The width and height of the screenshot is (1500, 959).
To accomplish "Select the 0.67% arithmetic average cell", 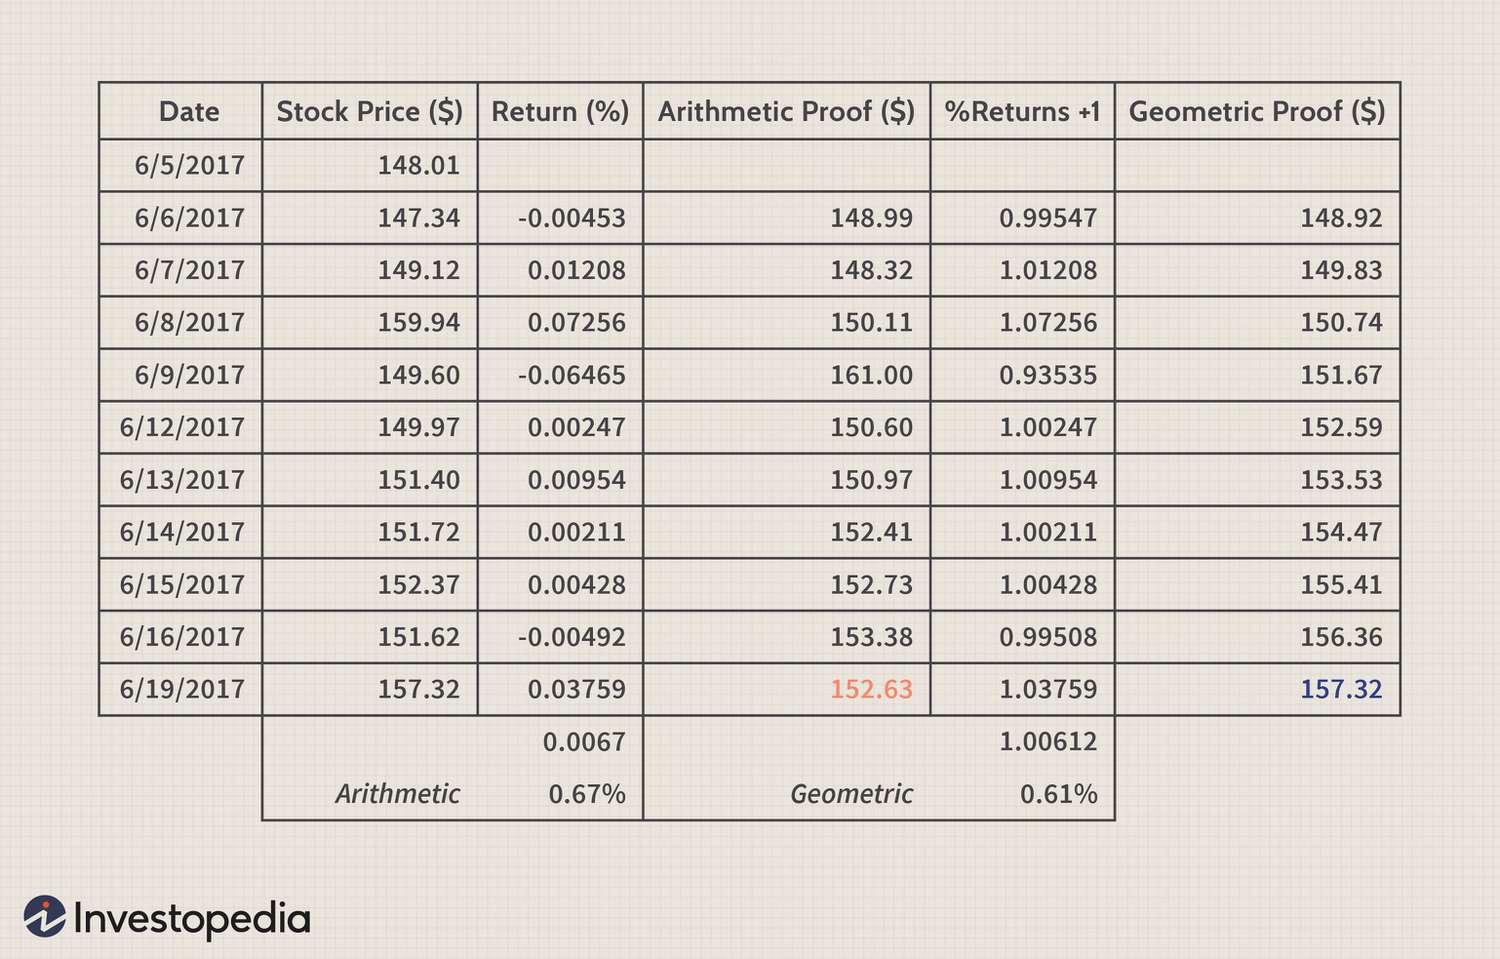I will [587, 794].
